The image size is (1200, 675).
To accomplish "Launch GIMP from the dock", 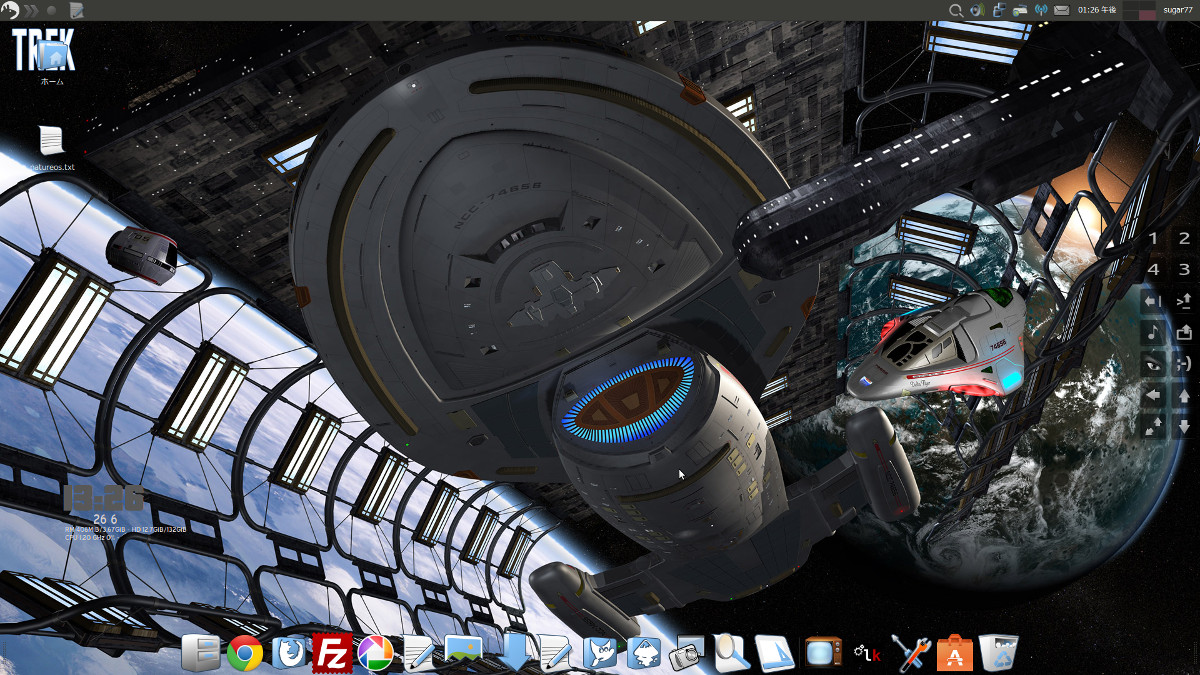I will coord(600,653).
